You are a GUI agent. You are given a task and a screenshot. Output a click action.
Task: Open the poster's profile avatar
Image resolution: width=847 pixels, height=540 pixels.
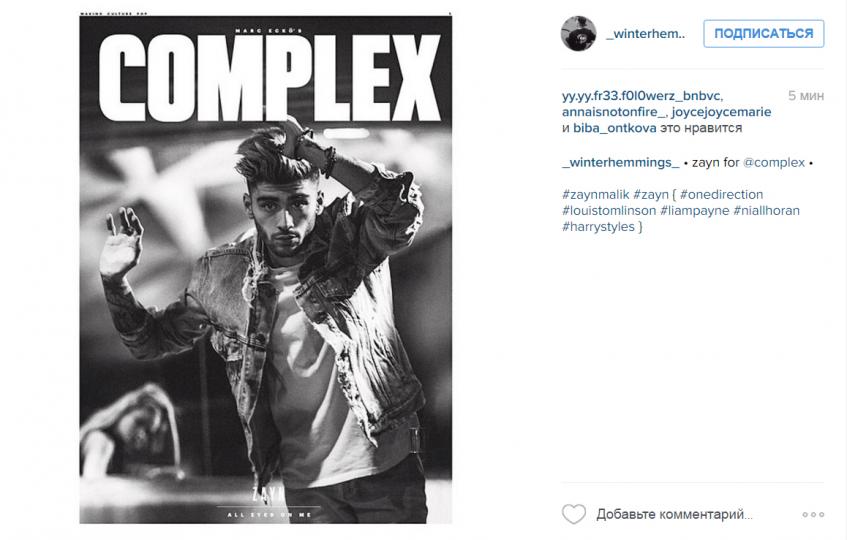(579, 33)
